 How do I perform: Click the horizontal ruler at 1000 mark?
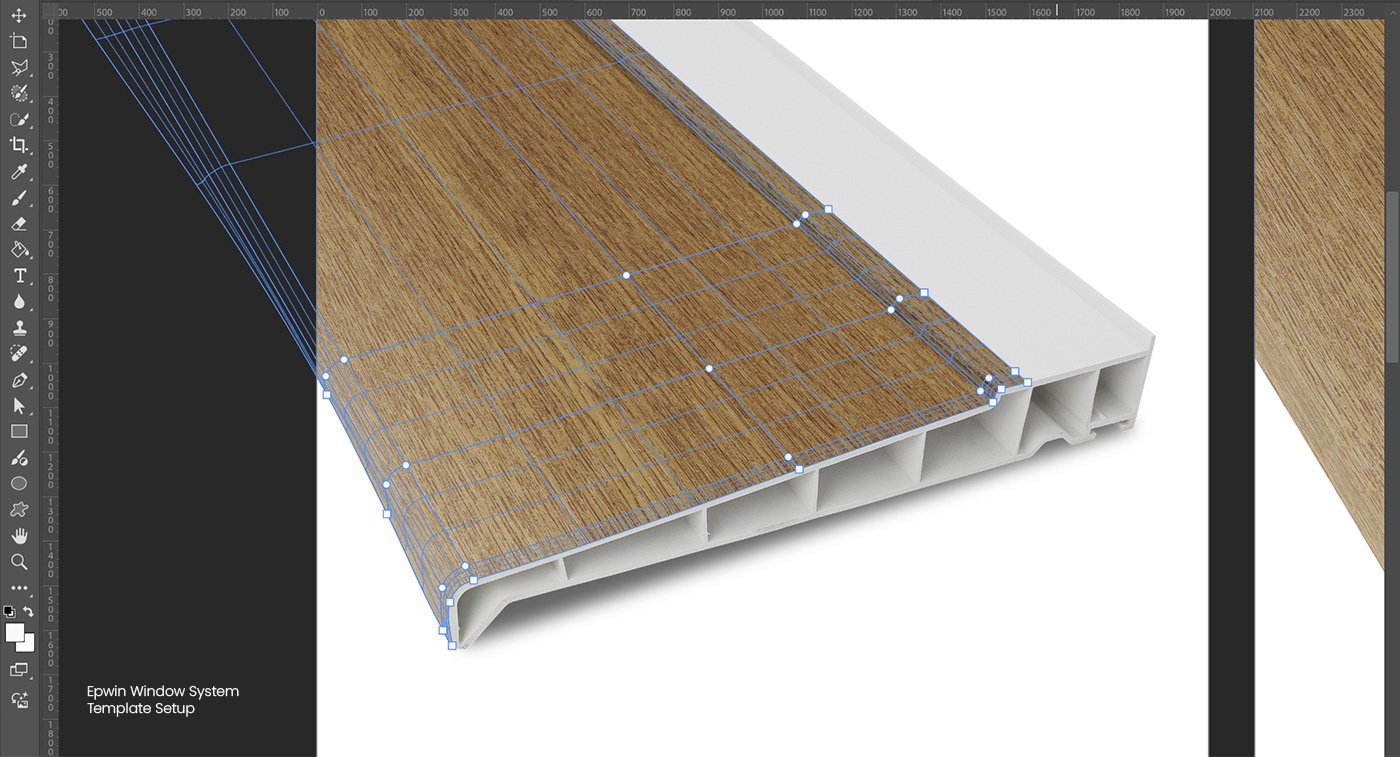pos(773,12)
